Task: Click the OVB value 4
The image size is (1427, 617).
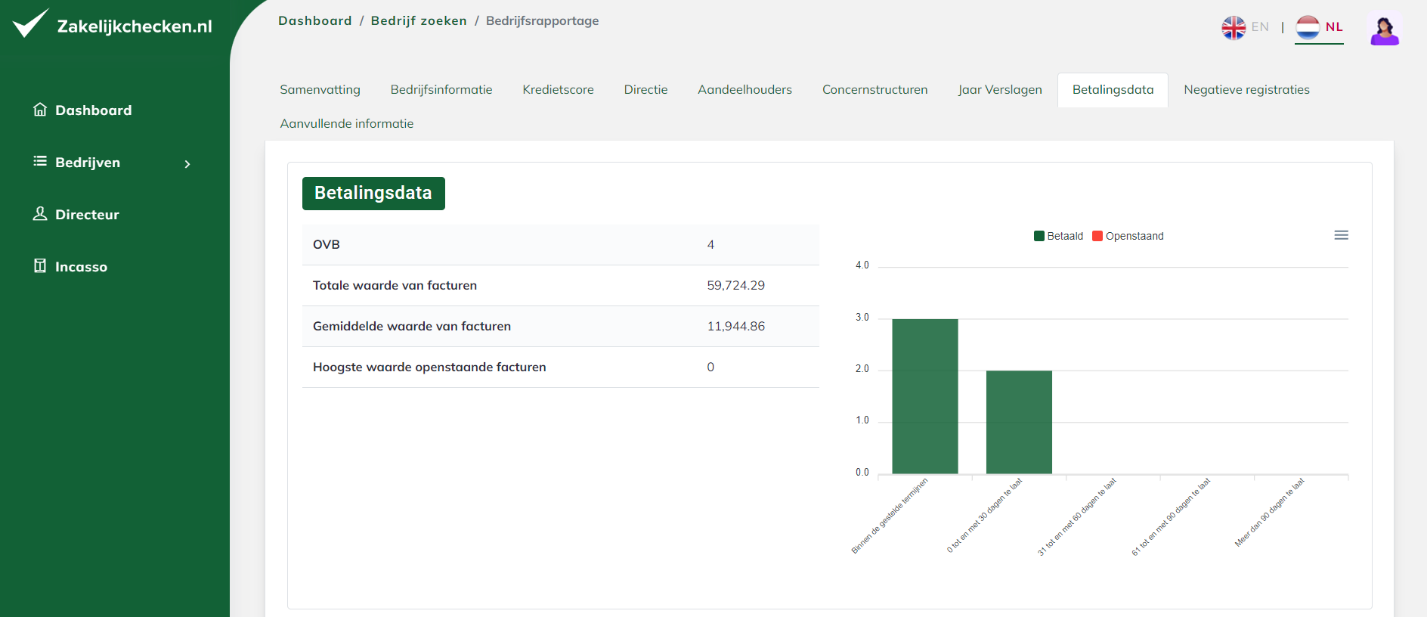Action: [x=711, y=244]
